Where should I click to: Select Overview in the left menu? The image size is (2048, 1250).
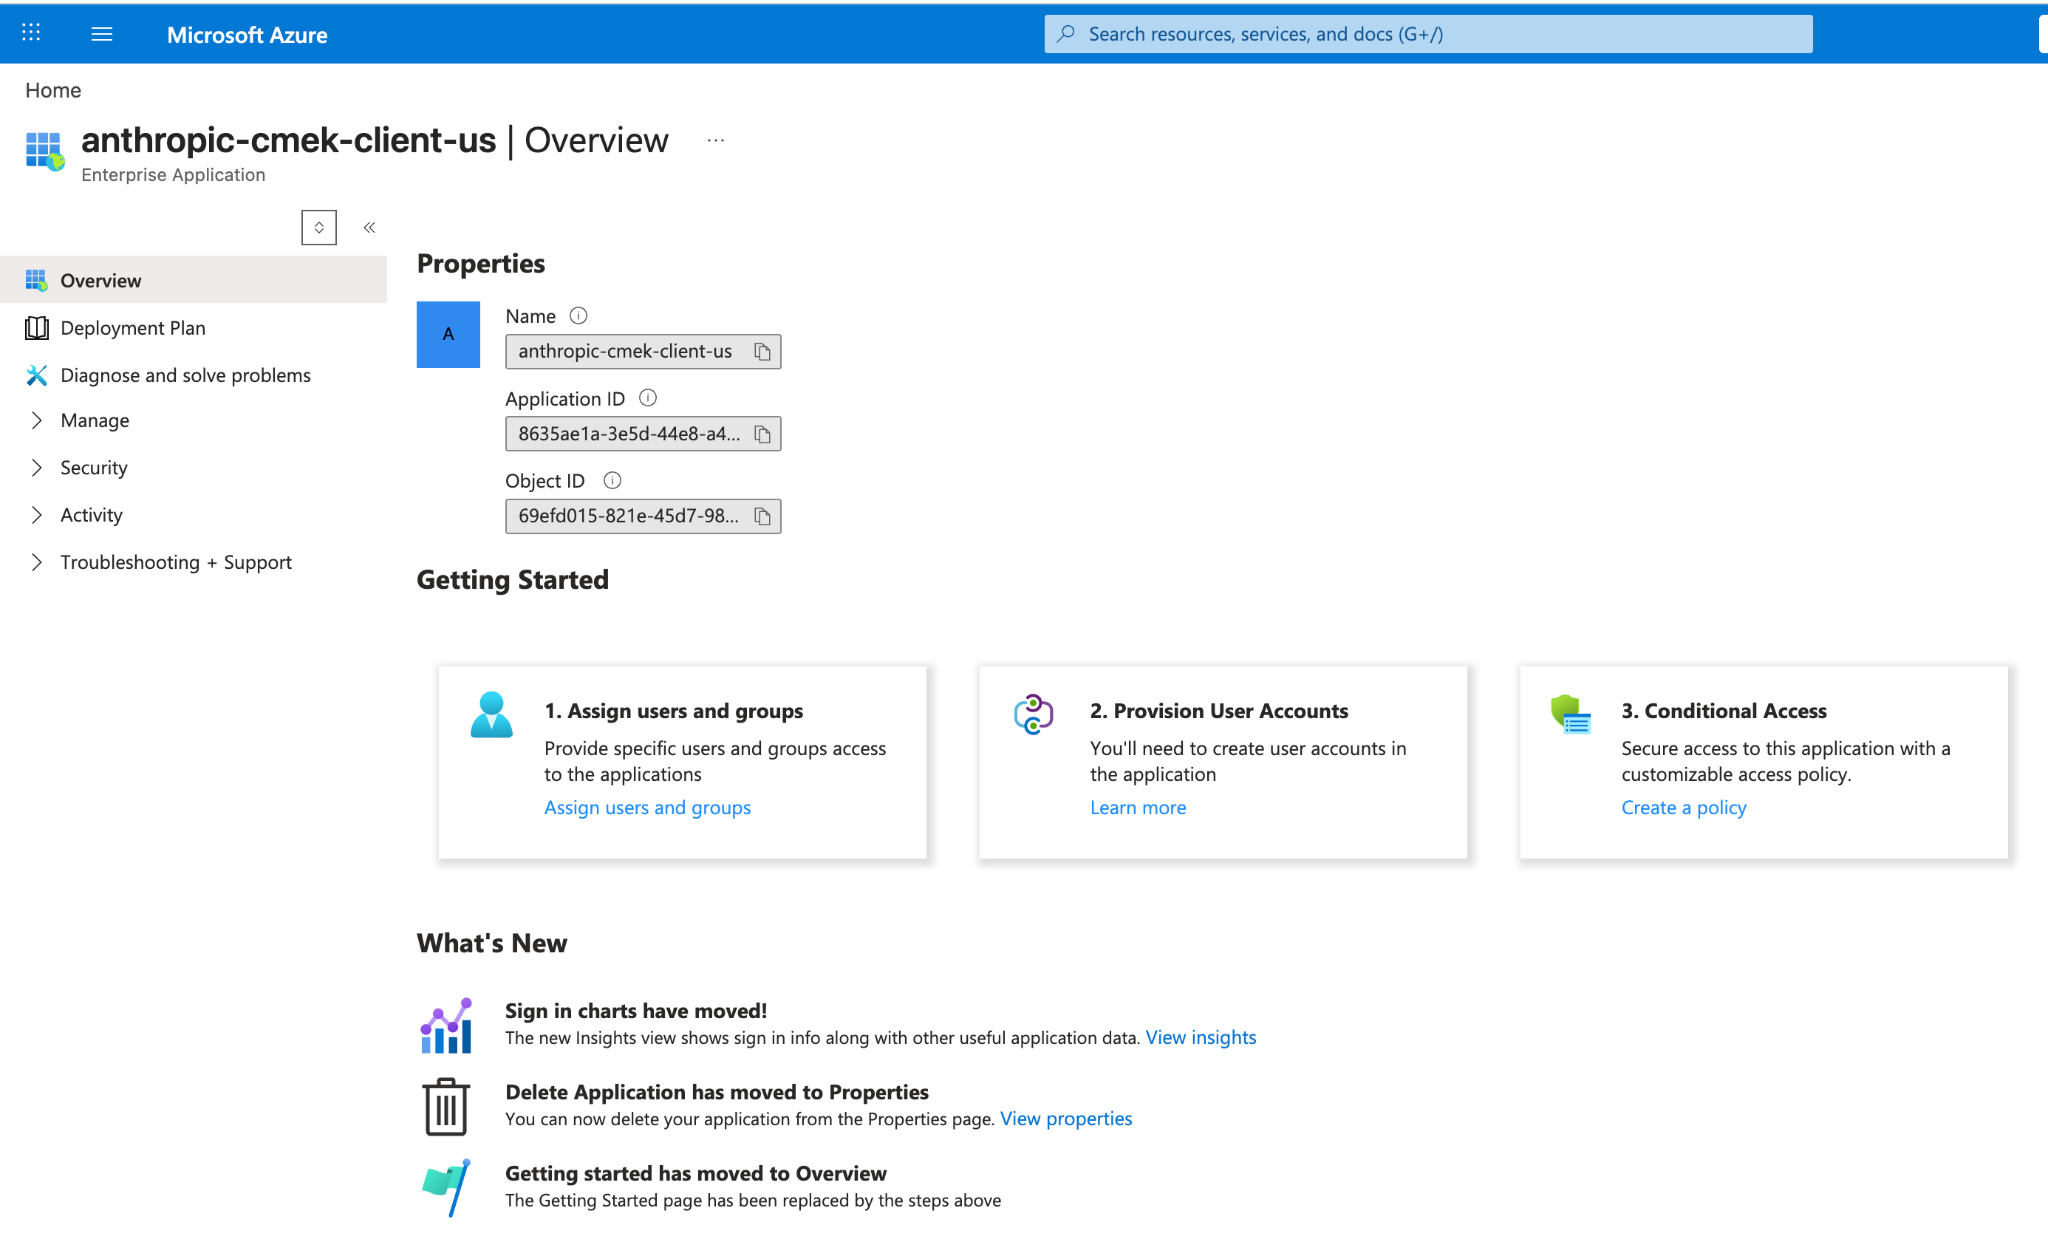[194, 280]
